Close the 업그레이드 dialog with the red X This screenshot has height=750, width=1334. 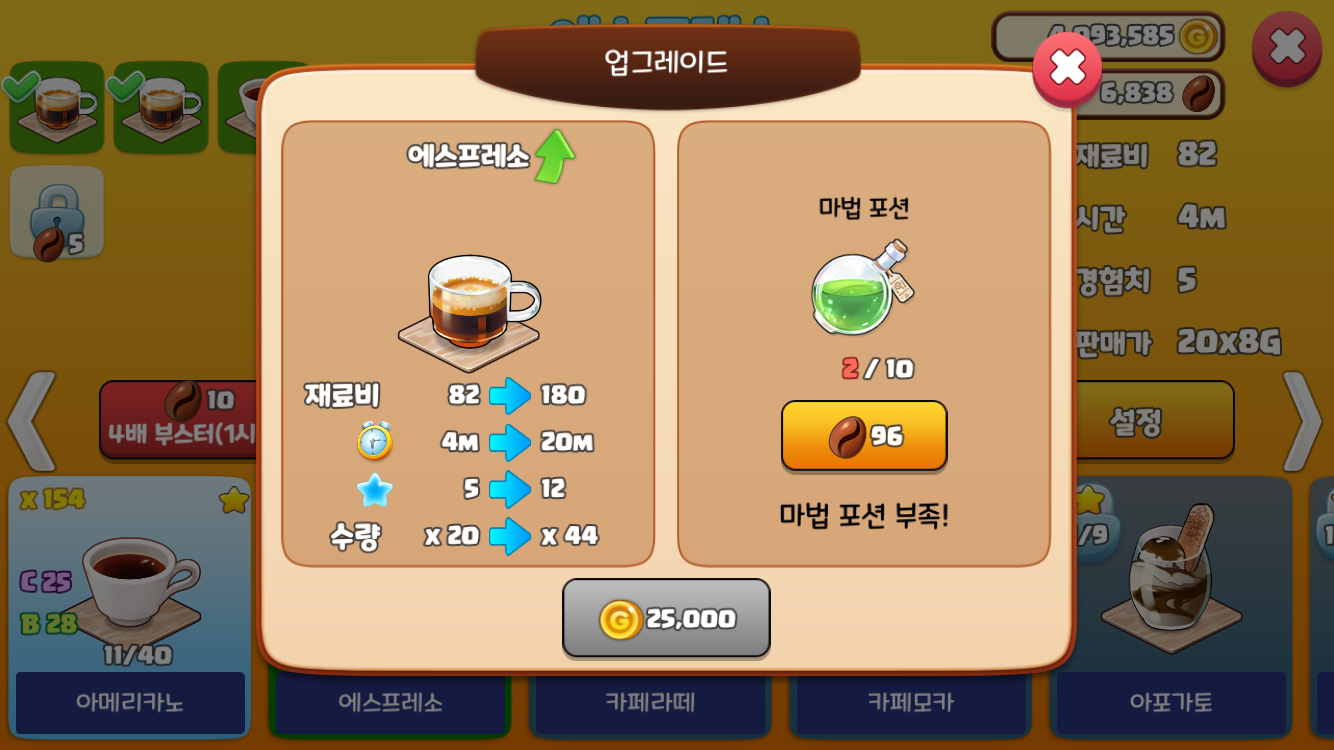click(x=1067, y=68)
